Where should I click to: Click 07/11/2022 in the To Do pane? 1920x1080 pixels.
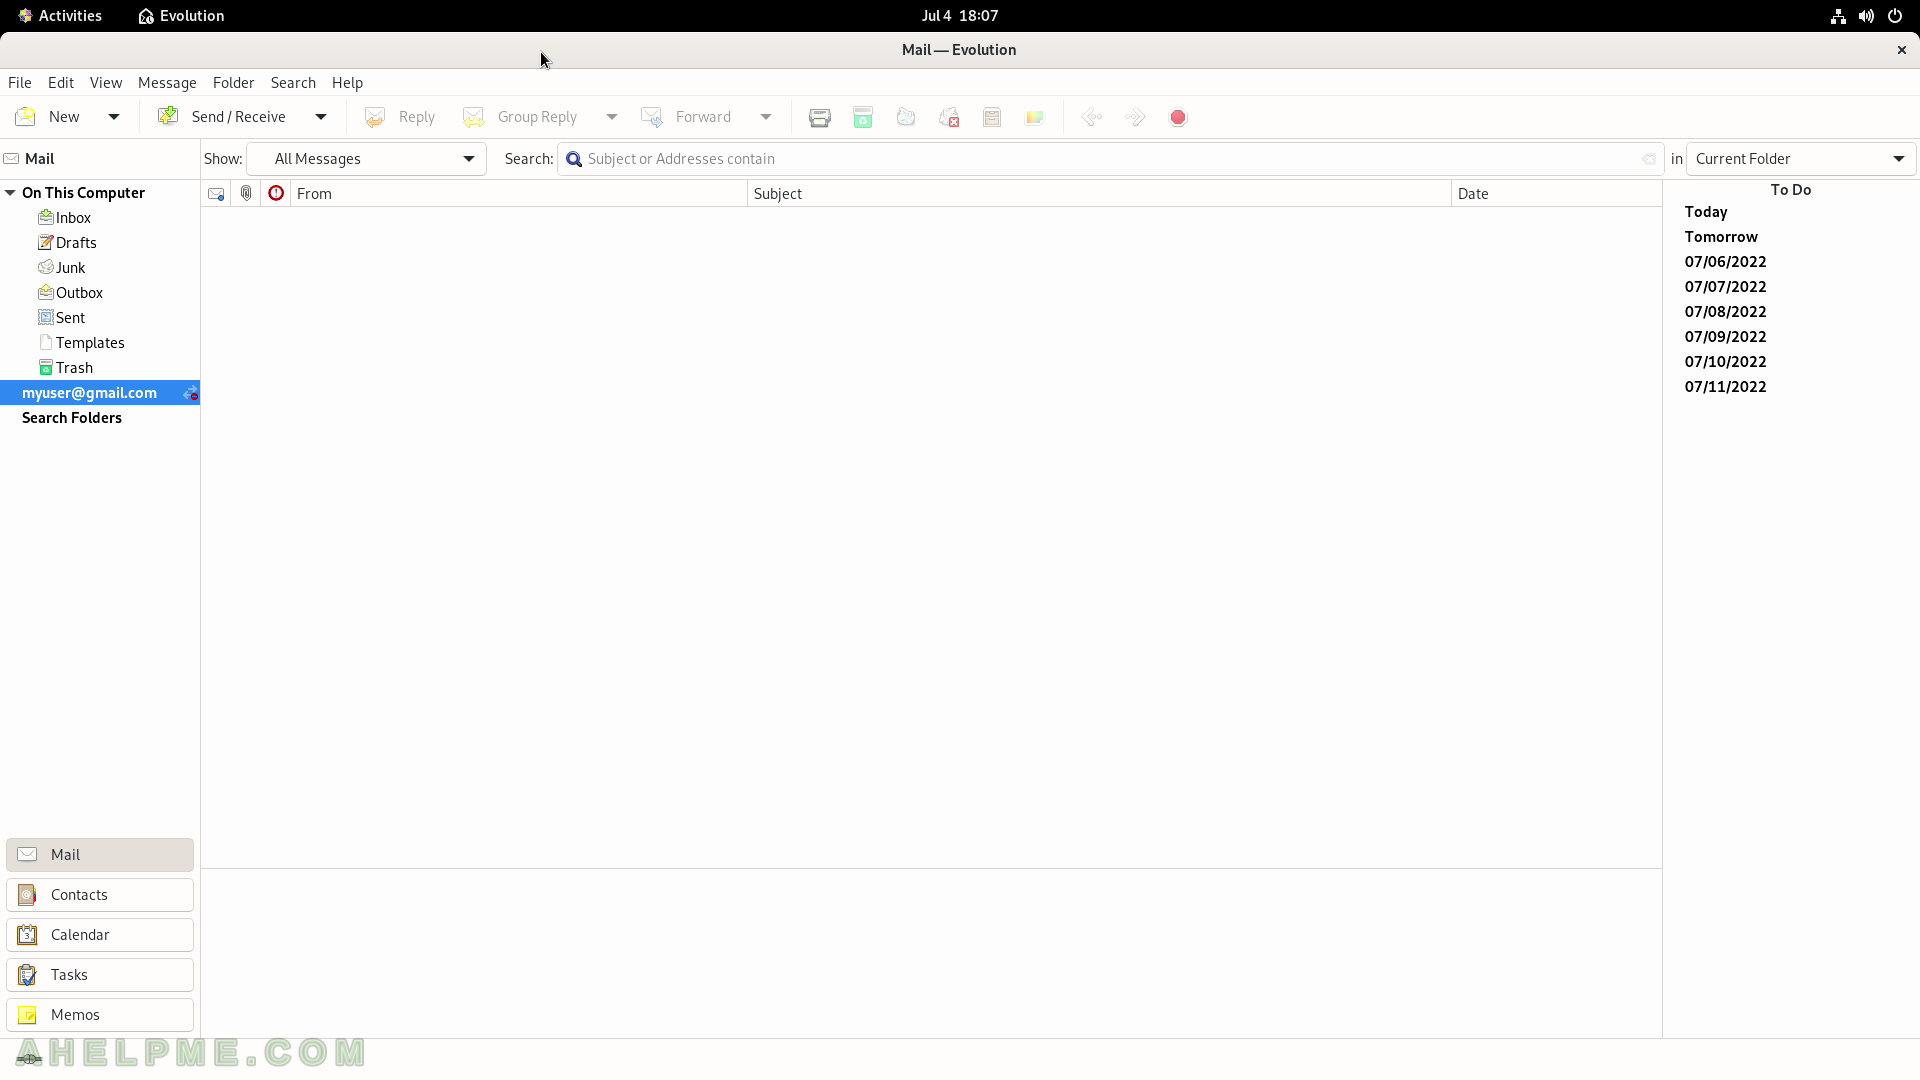[1725, 387]
